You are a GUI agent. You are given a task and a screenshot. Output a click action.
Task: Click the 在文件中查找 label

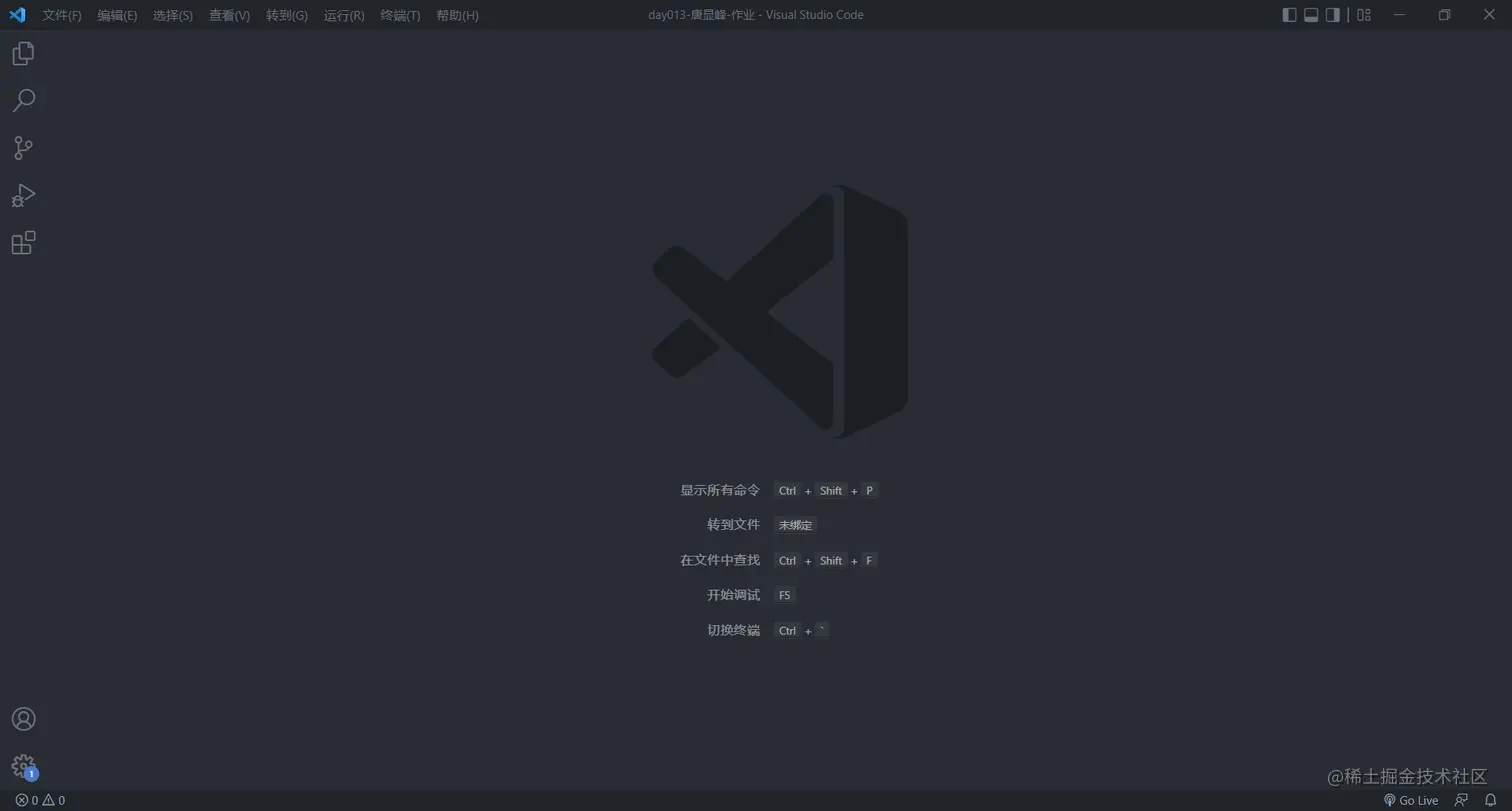[x=720, y=560]
